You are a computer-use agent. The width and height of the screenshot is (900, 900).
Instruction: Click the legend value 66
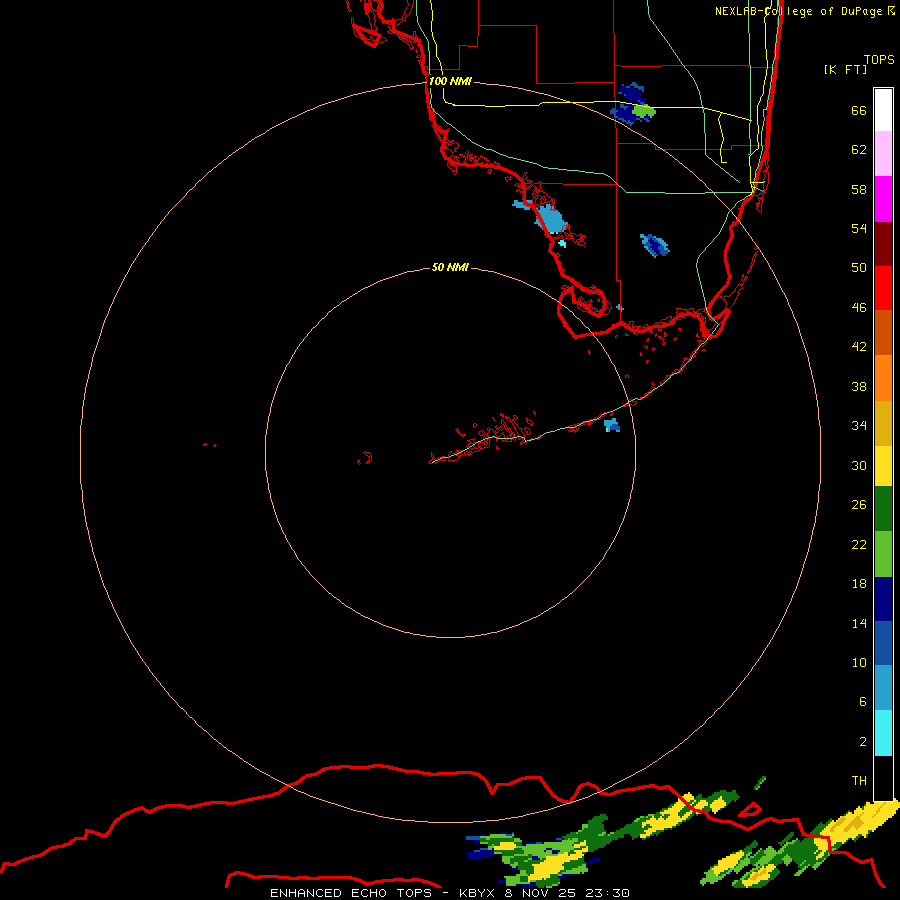point(859,111)
